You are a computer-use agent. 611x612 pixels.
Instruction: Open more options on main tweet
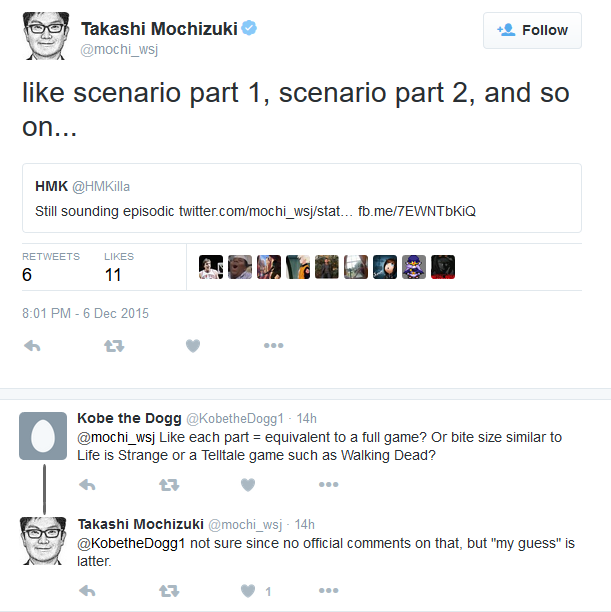tap(273, 345)
